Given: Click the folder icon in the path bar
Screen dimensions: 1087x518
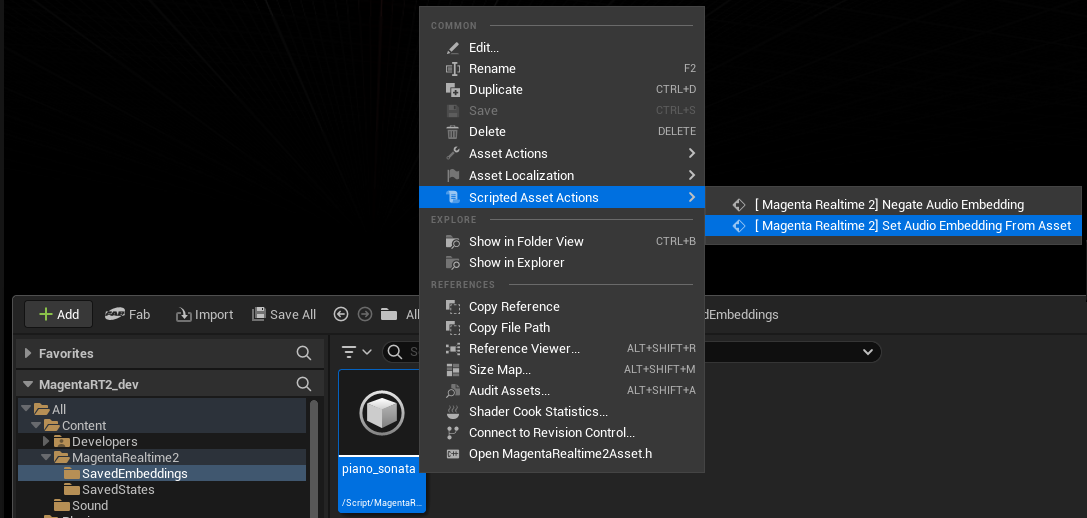Looking at the screenshot, I should (x=389, y=314).
